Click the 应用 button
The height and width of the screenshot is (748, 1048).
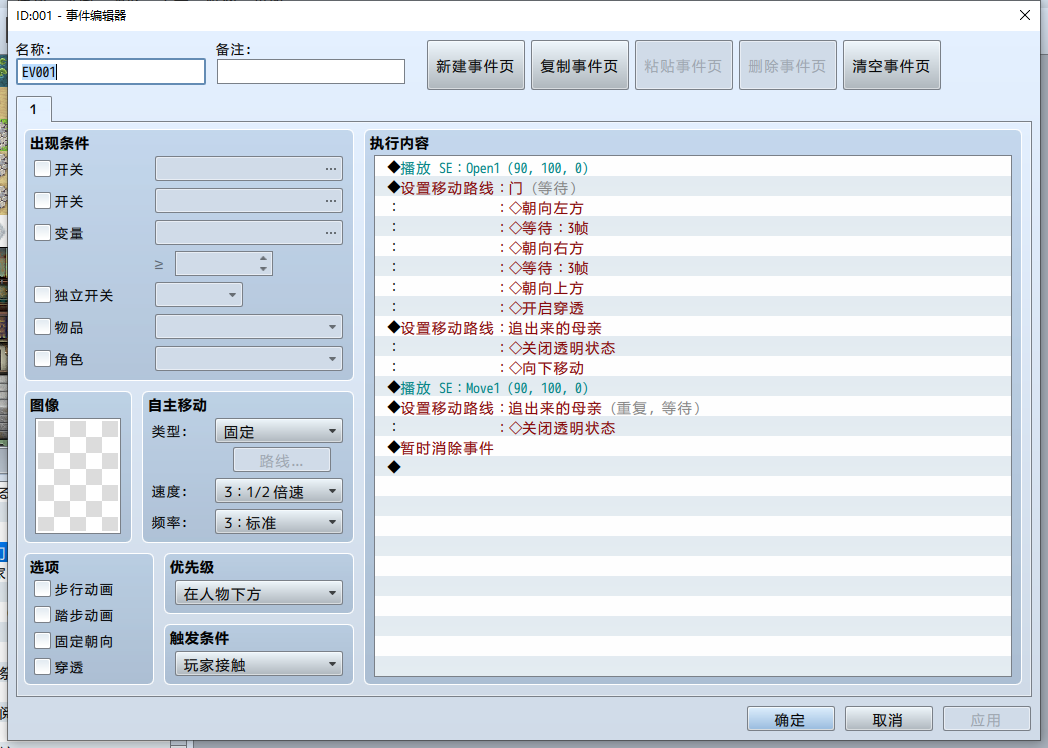[x=986, y=719]
